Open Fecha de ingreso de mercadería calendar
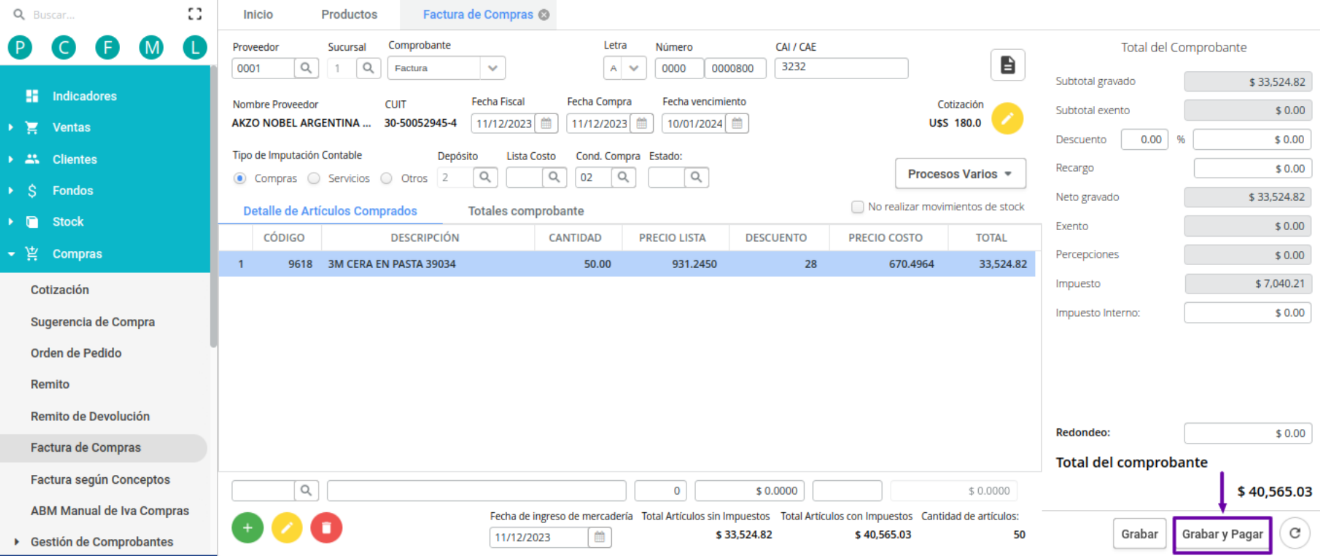The width and height of the screenshot is (1320, 560). [599, 537]
